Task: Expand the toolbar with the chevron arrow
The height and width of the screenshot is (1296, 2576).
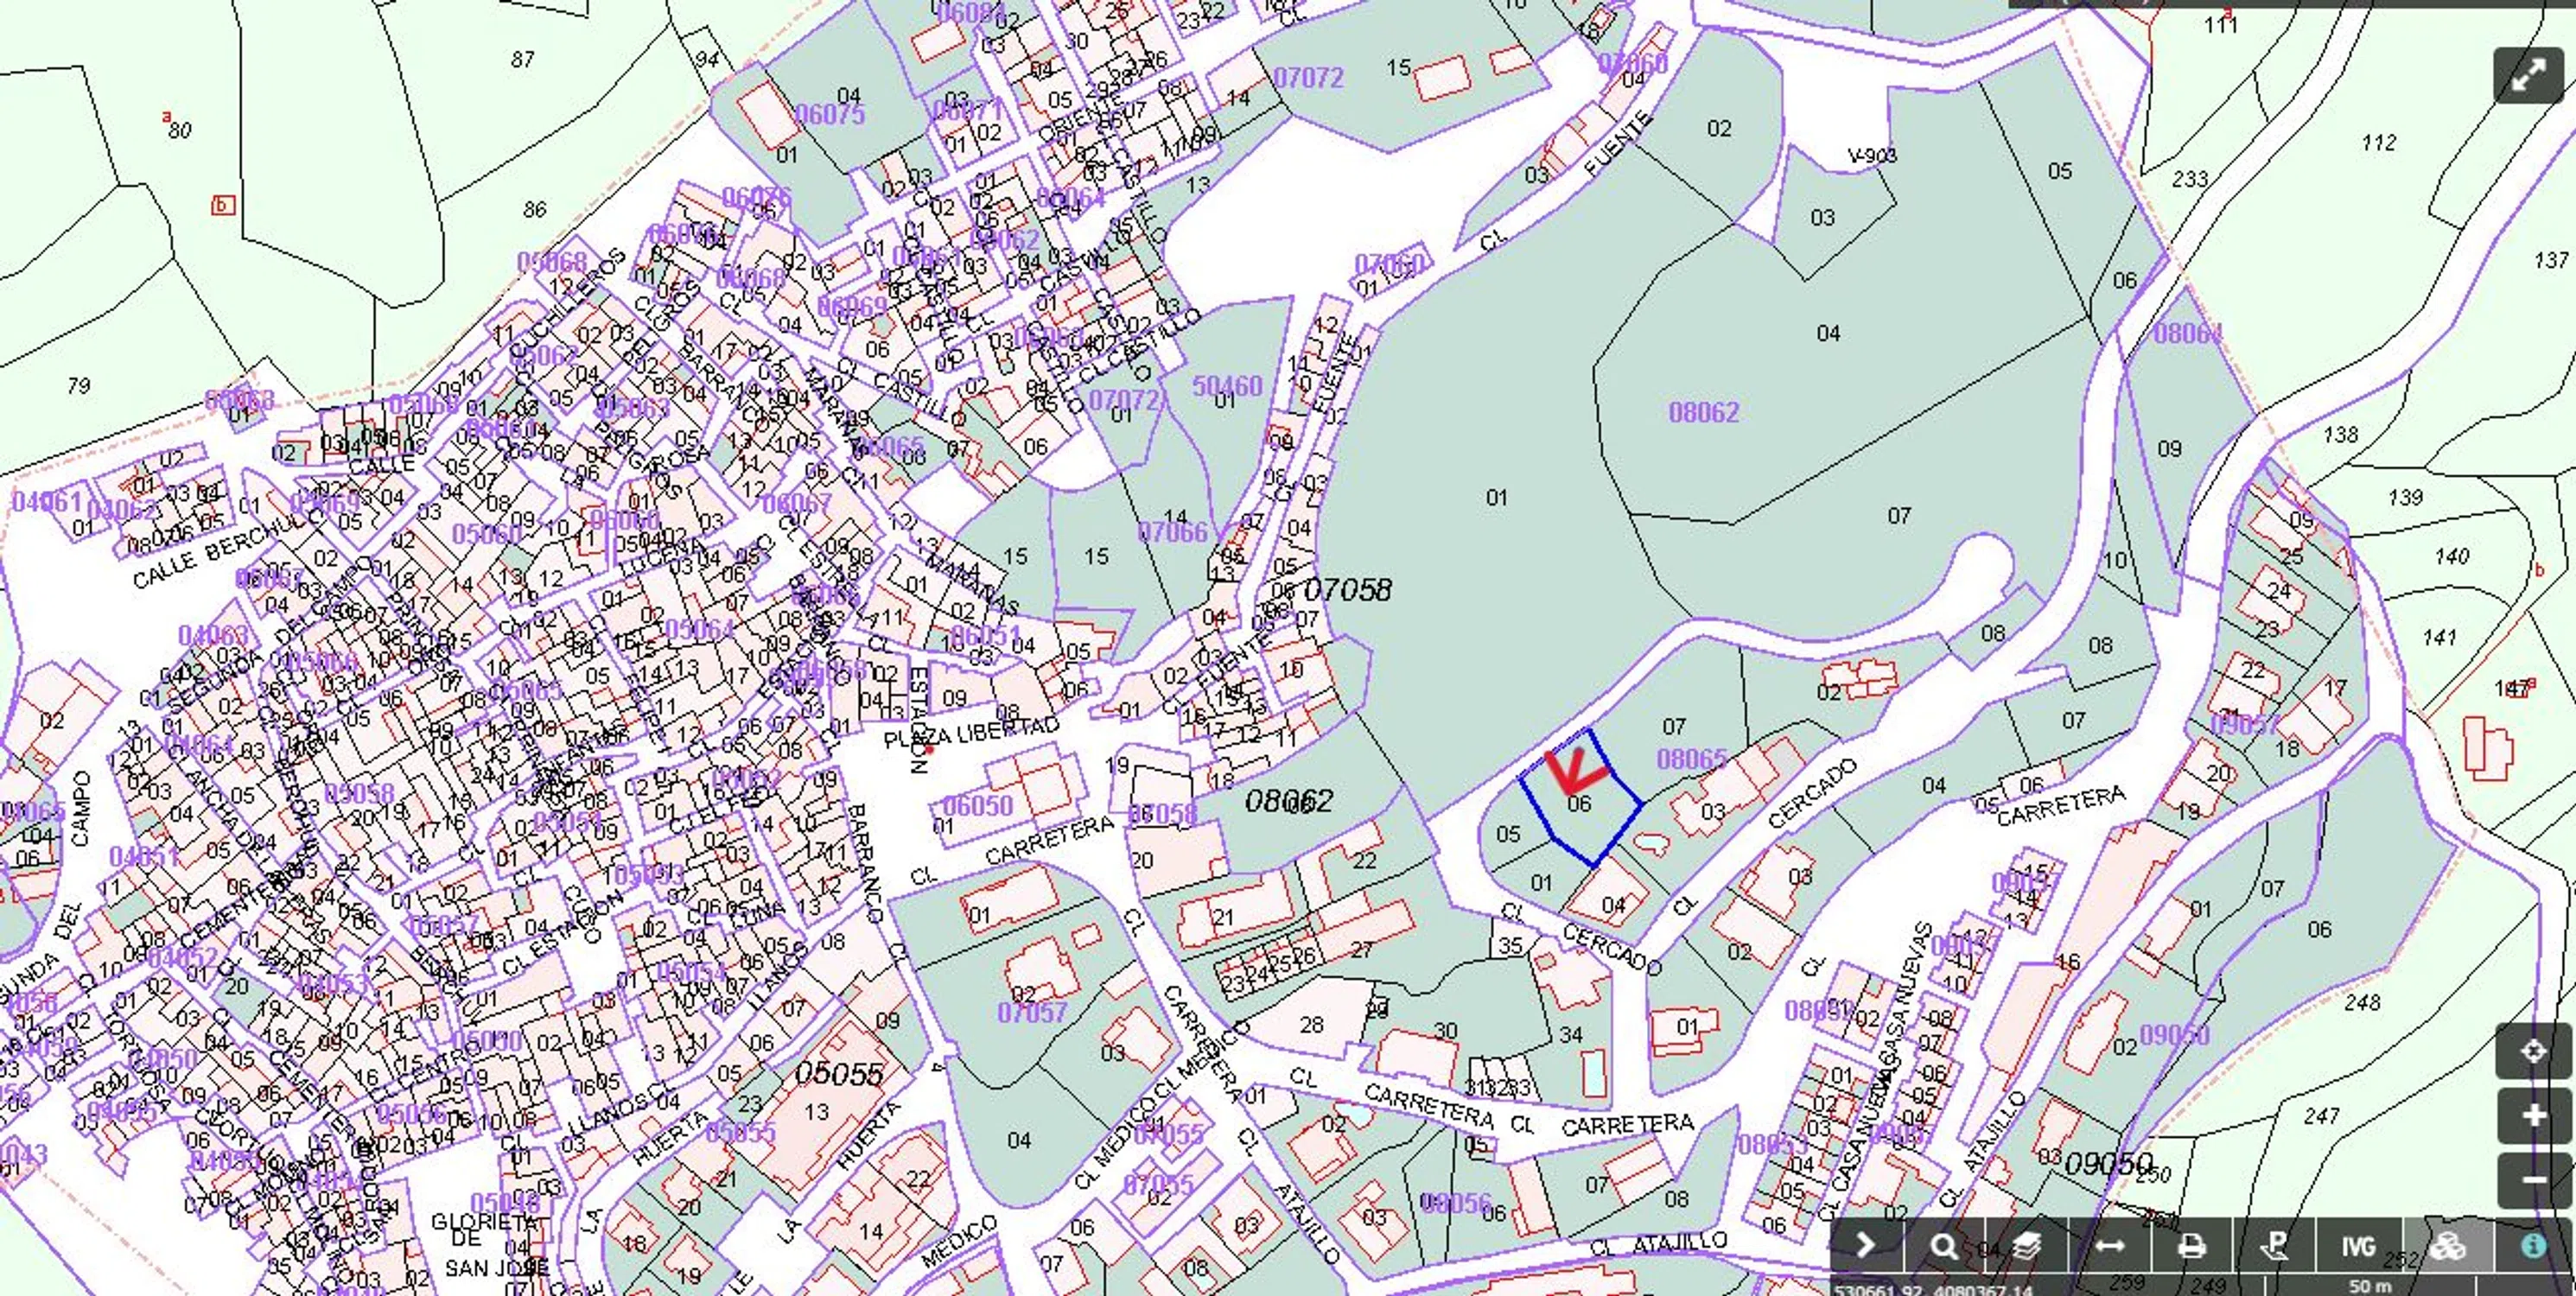Action: [x=1865, y=1245]
